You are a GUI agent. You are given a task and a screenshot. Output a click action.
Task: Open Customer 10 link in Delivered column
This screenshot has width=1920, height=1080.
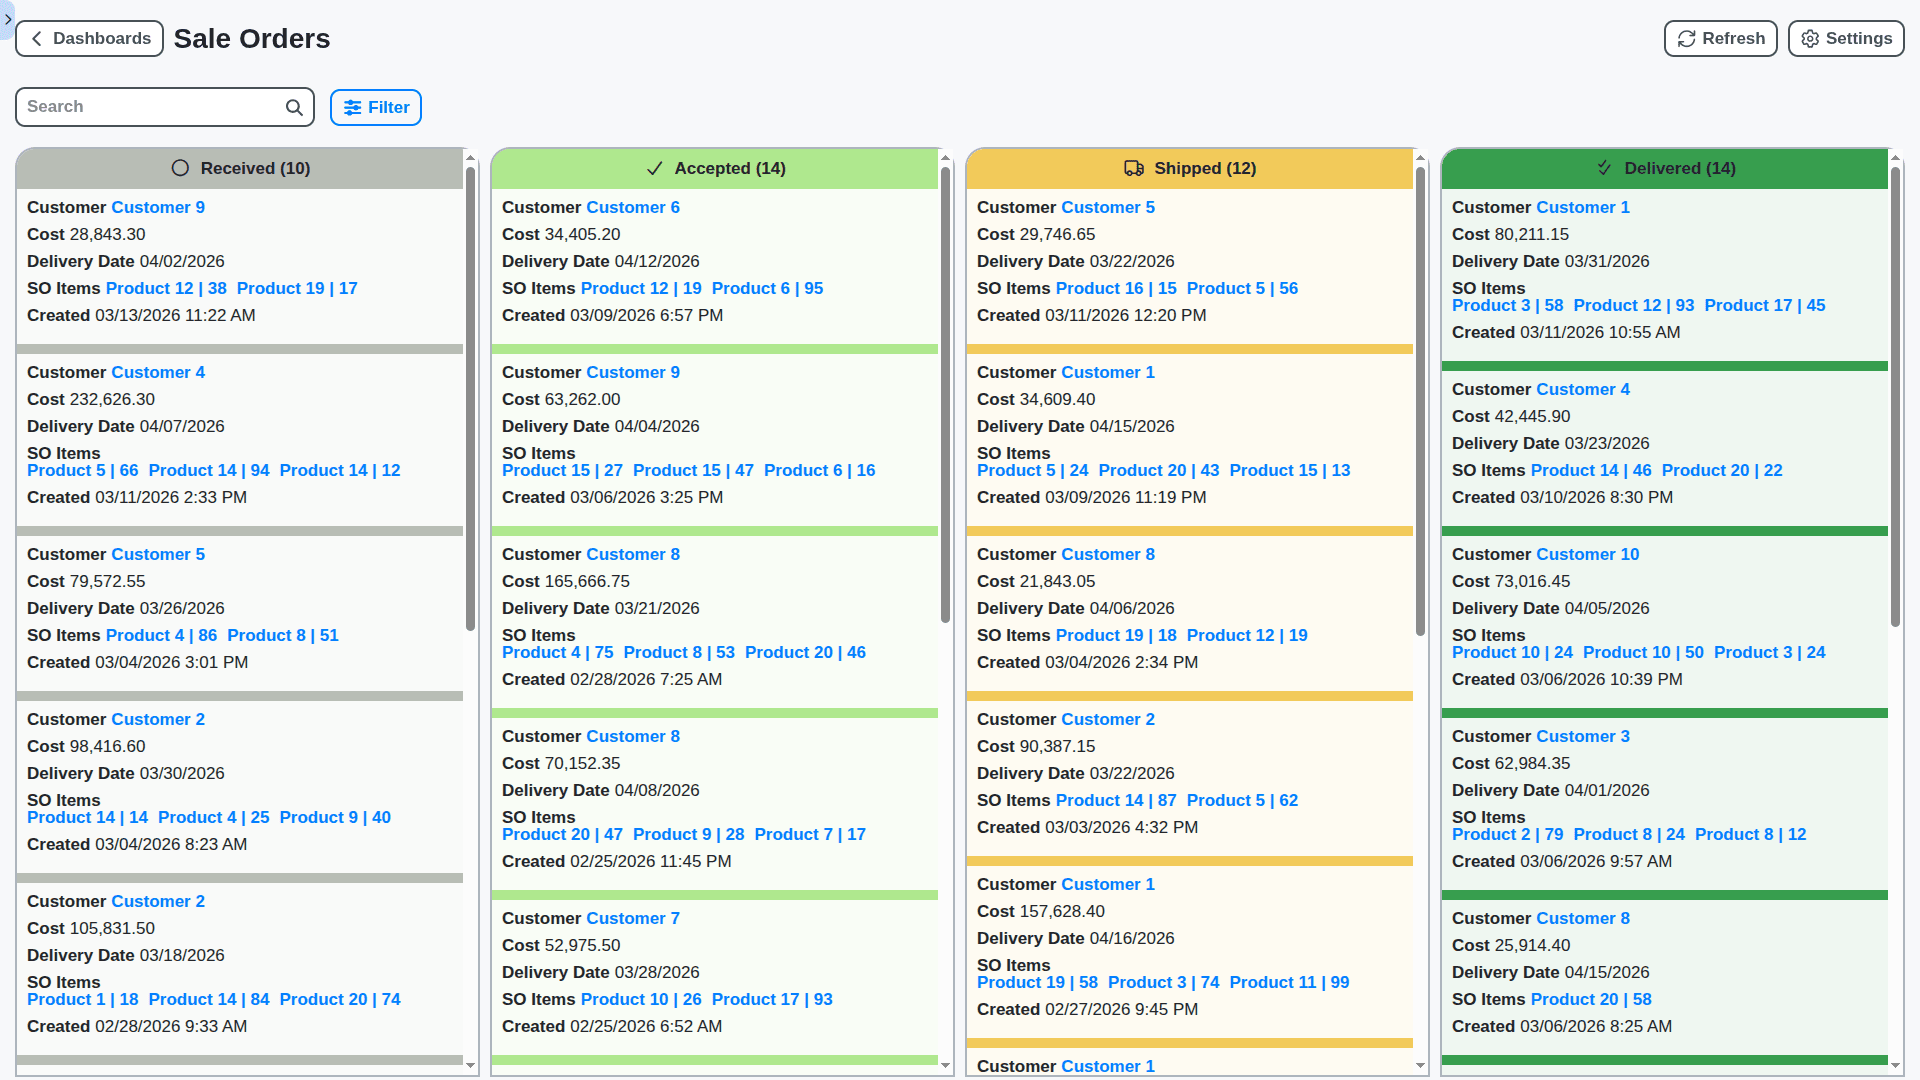tap(1587, 554)
